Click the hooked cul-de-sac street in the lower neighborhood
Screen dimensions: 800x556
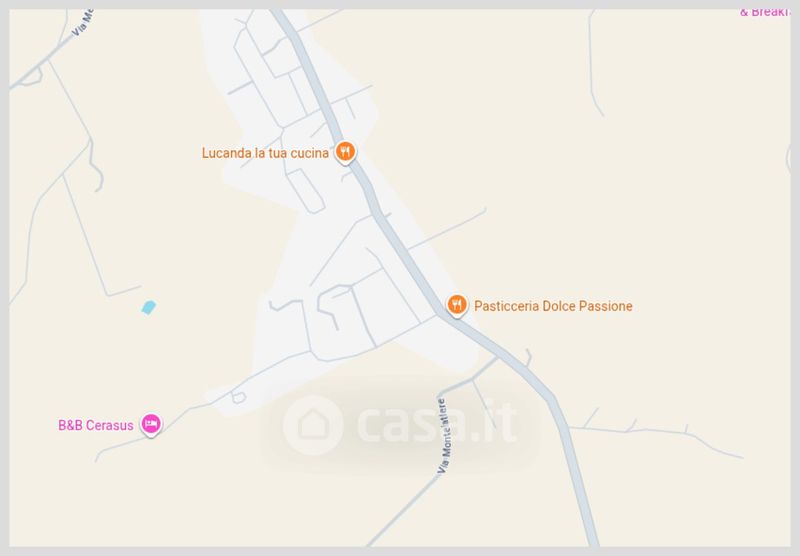327,308
